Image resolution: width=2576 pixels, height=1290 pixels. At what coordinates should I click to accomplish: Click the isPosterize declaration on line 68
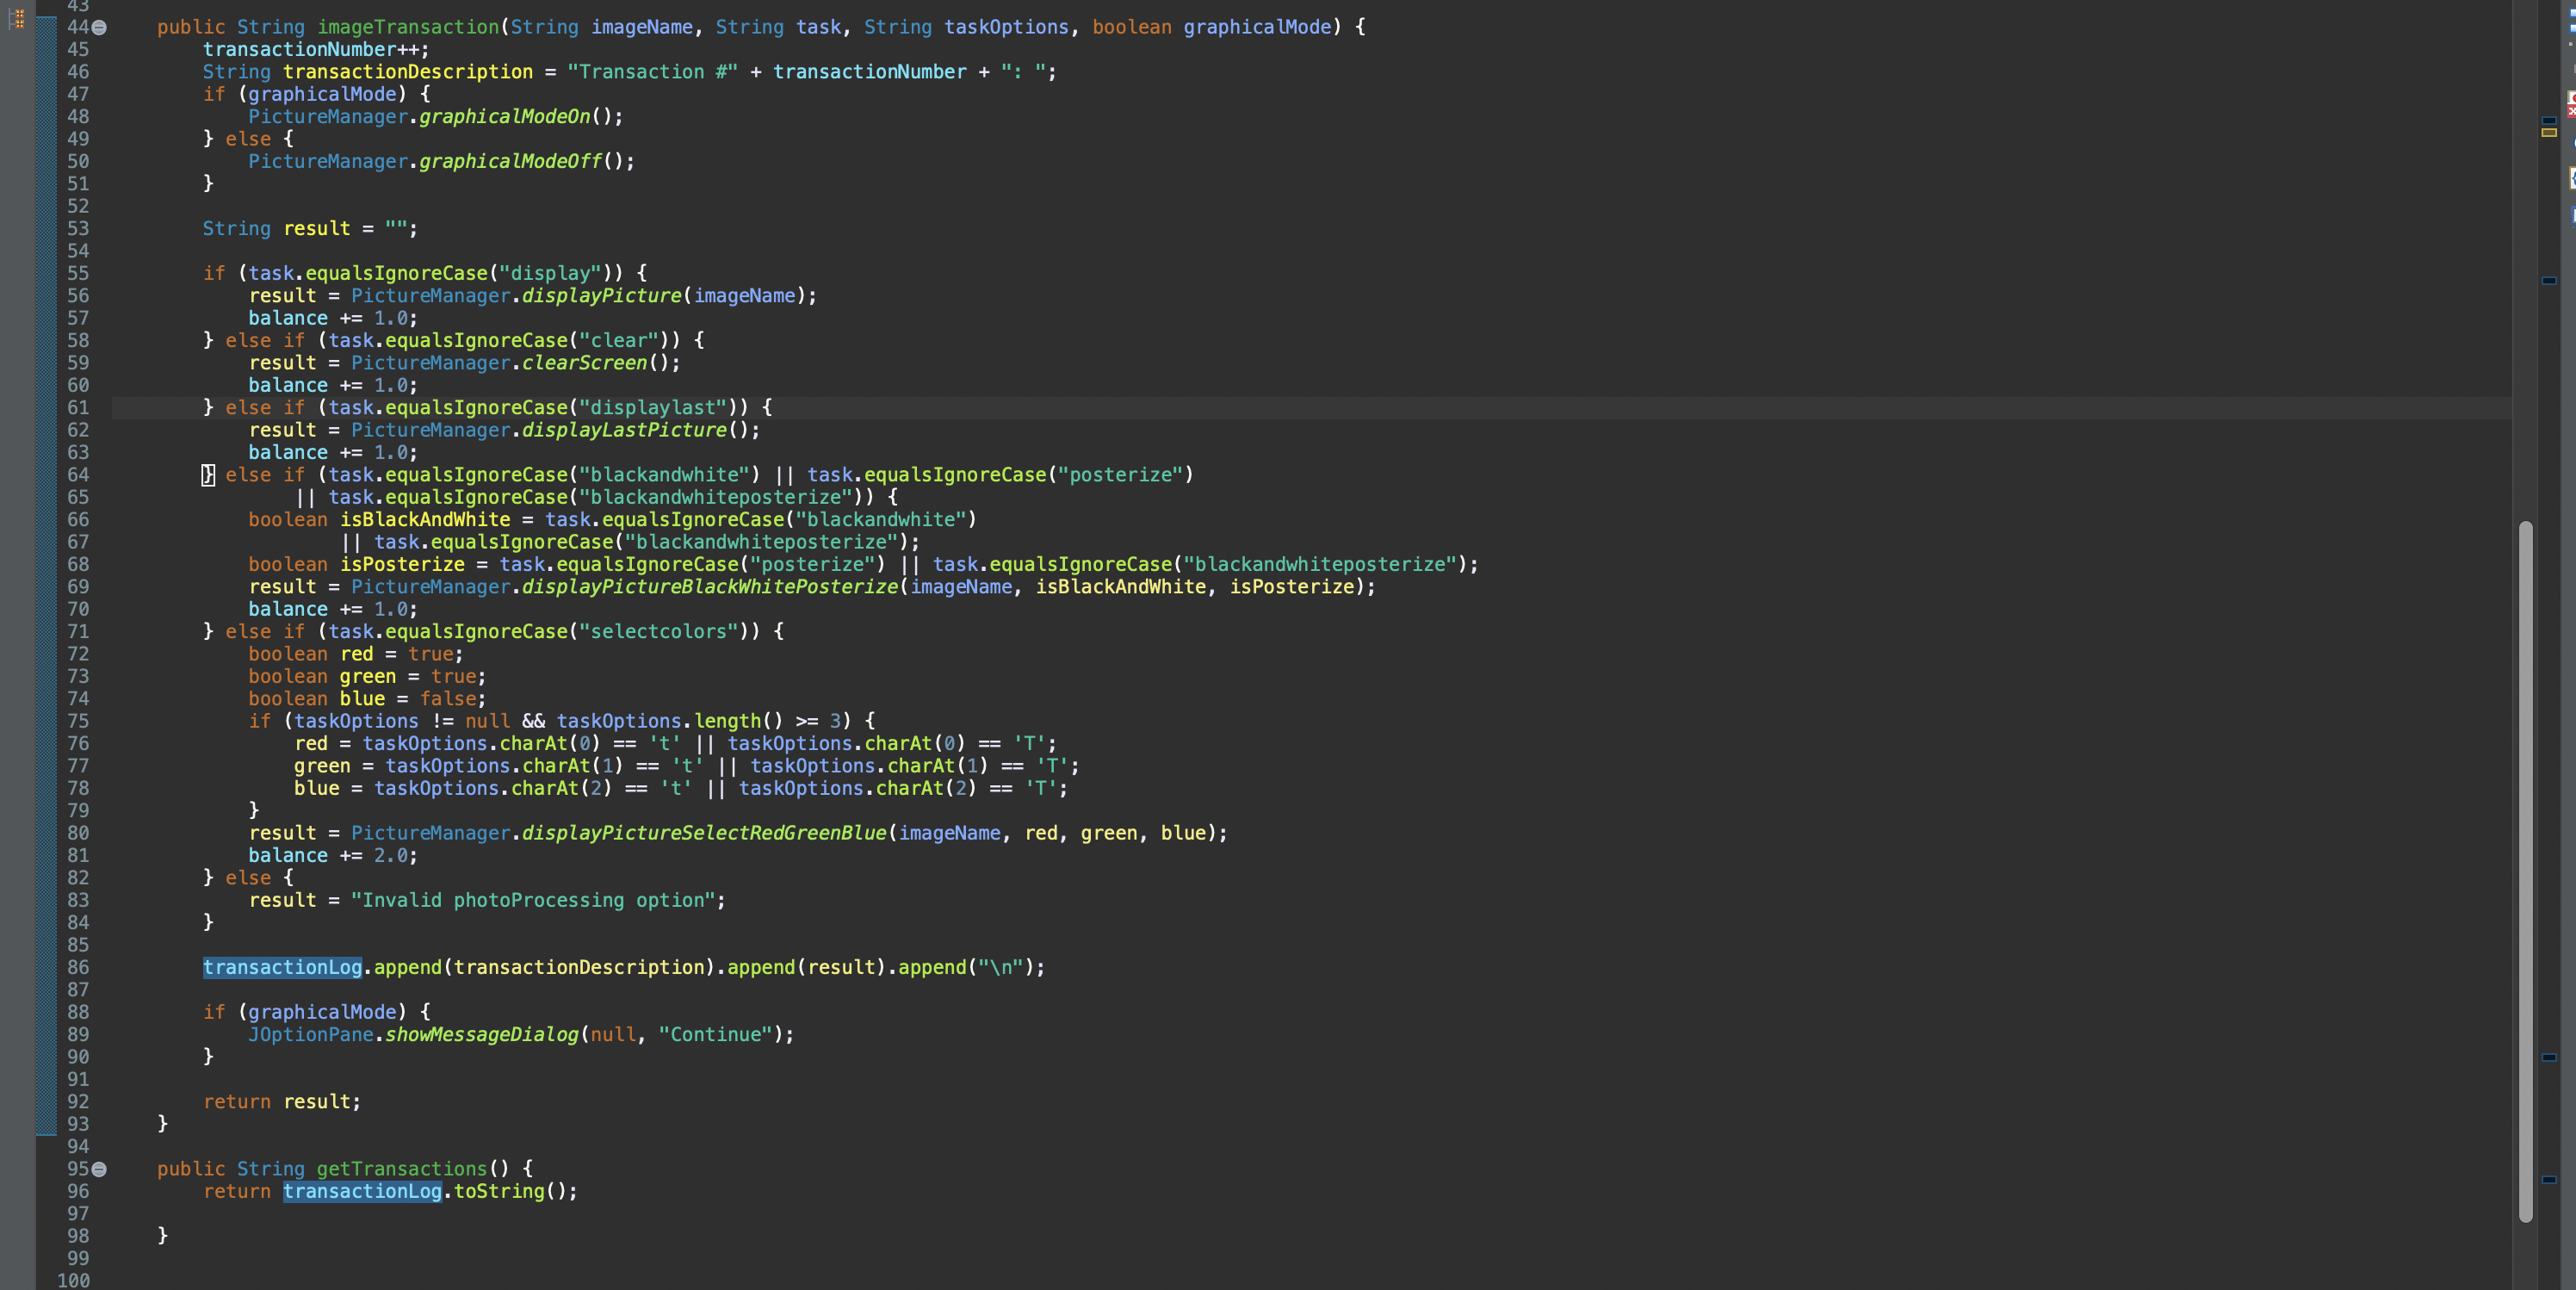pos(402,565)
